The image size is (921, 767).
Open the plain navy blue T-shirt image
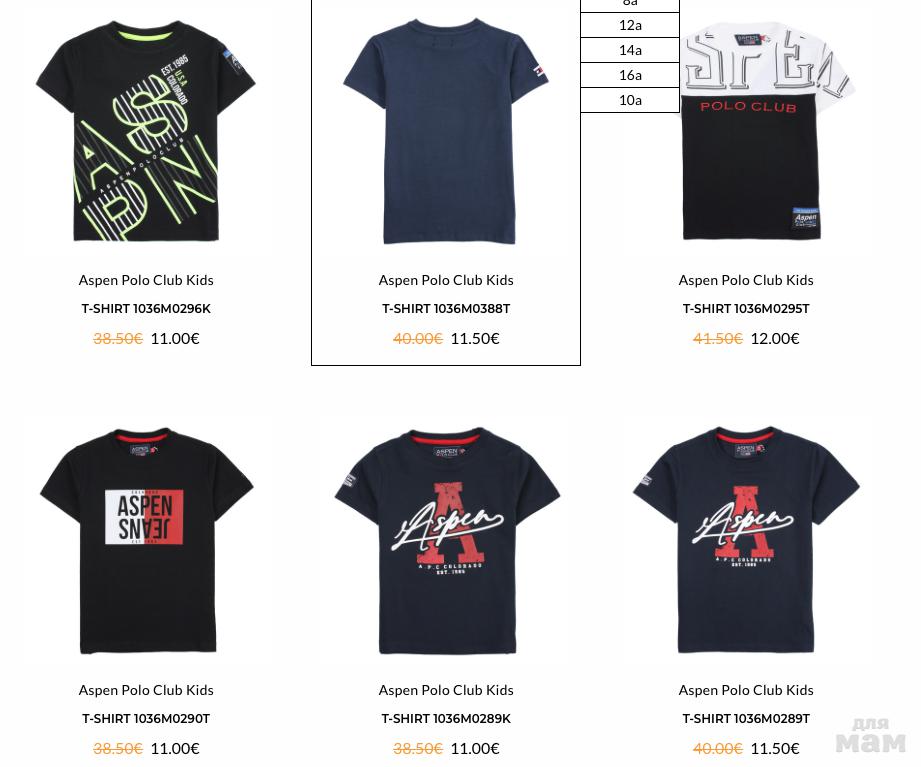click(x=446, y=132)
